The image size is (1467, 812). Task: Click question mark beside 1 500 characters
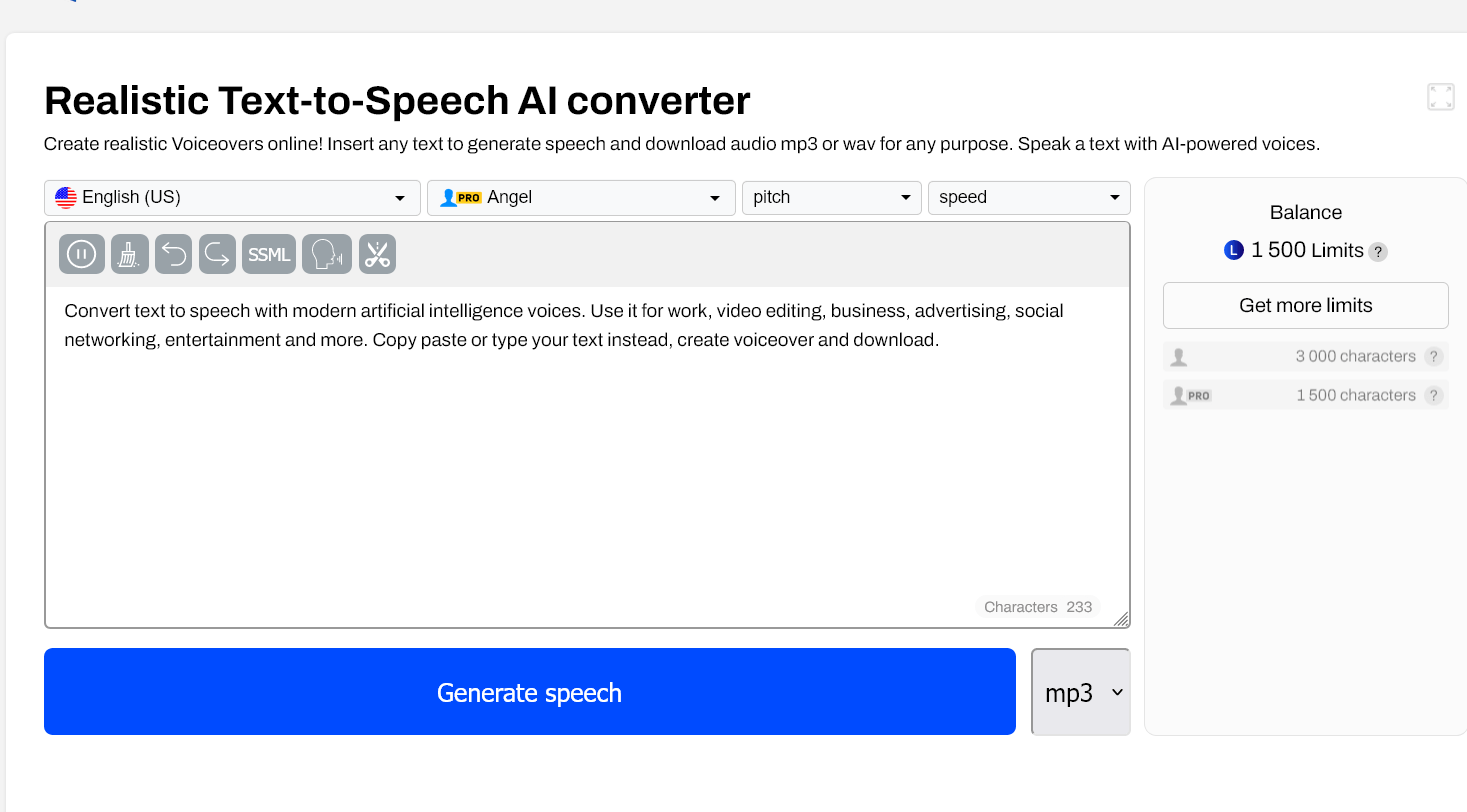(x=1434, y=396)
